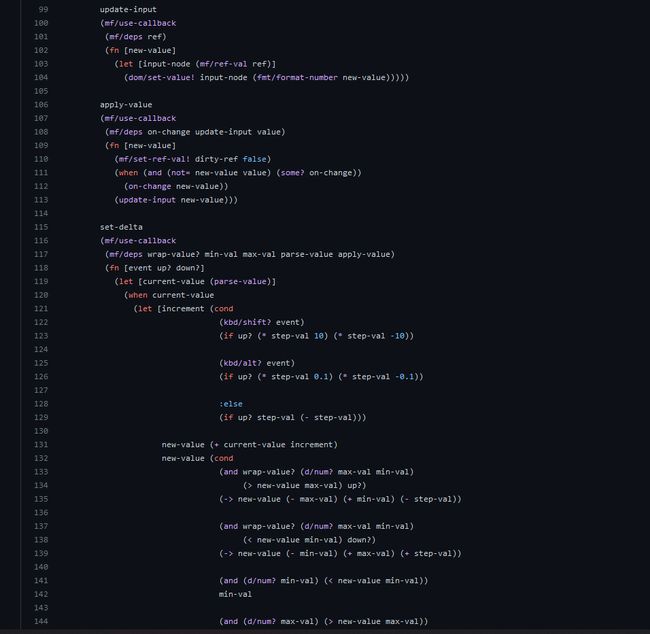Click the set-delta symbol on line 115

click(121, 227)
